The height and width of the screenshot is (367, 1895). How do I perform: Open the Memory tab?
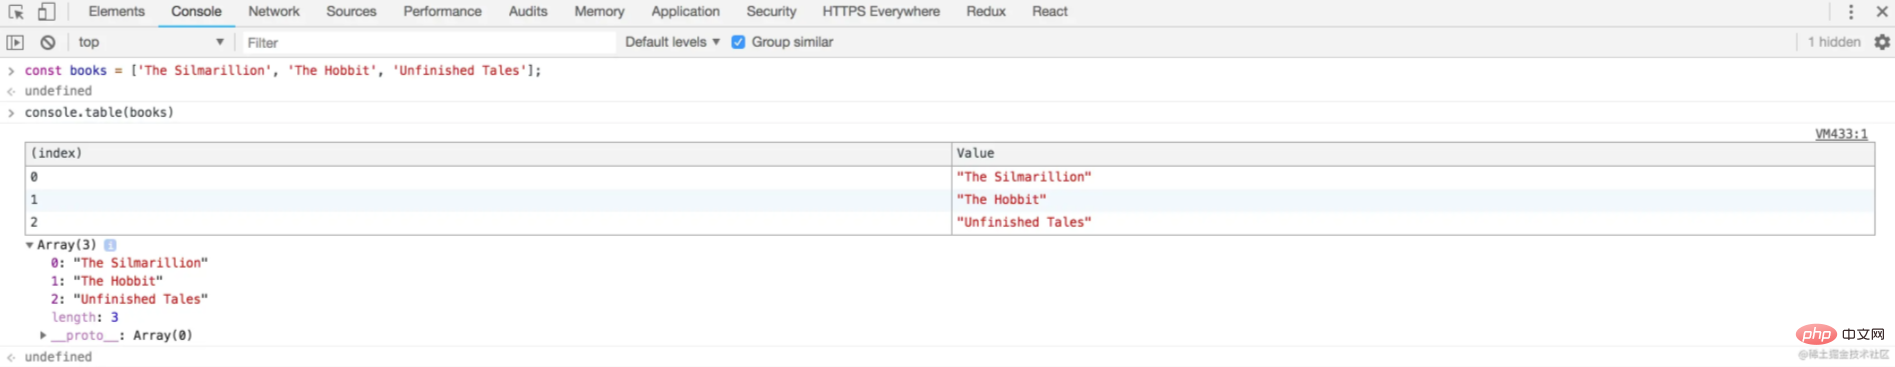point(599,12)
